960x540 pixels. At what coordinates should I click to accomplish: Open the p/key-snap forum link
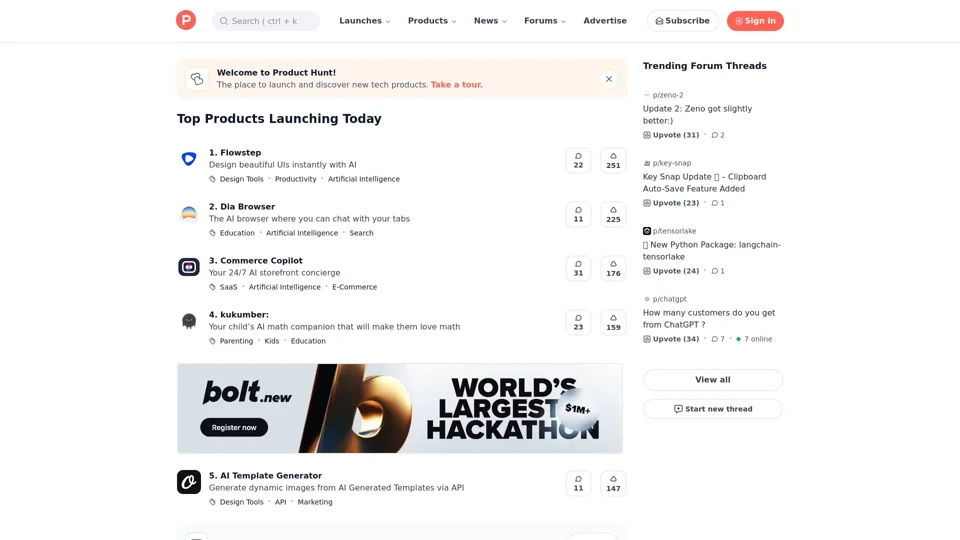point(672,163)
